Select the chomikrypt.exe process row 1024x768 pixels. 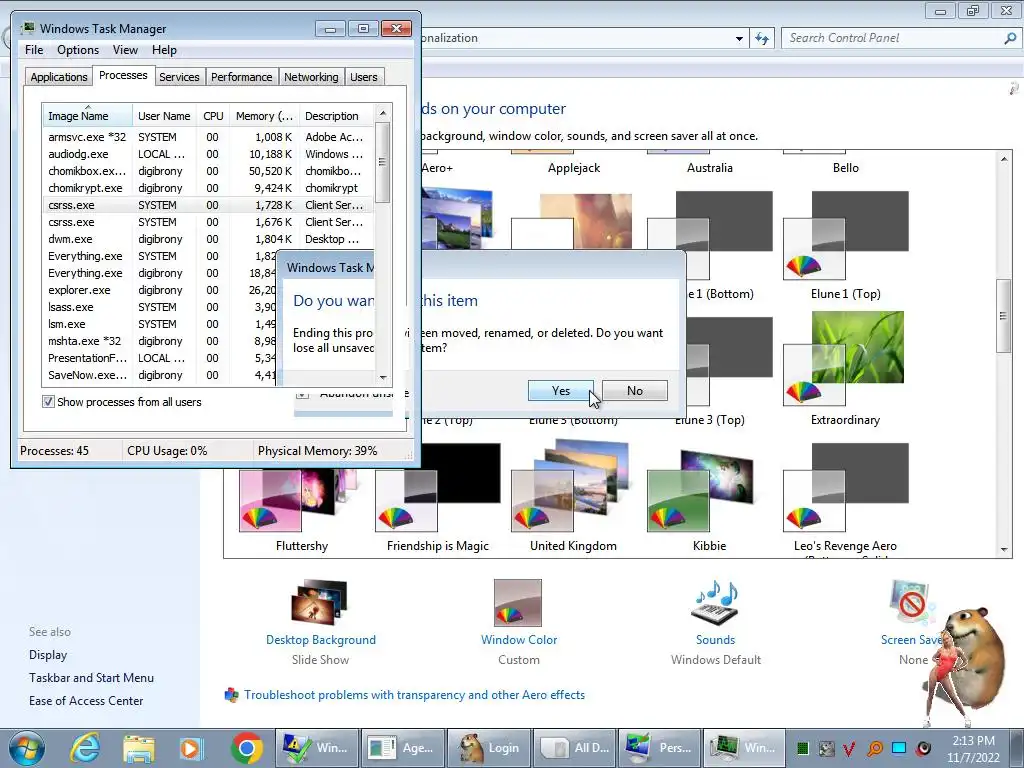click(208, 188)
